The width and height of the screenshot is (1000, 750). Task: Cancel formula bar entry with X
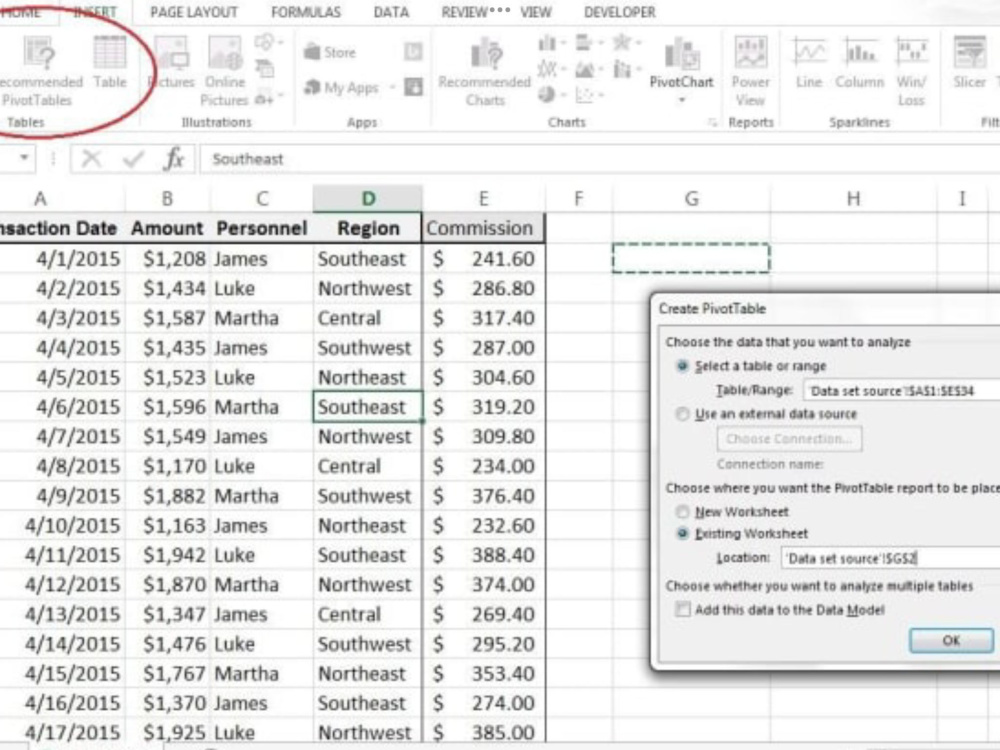[x=92, y=159]
